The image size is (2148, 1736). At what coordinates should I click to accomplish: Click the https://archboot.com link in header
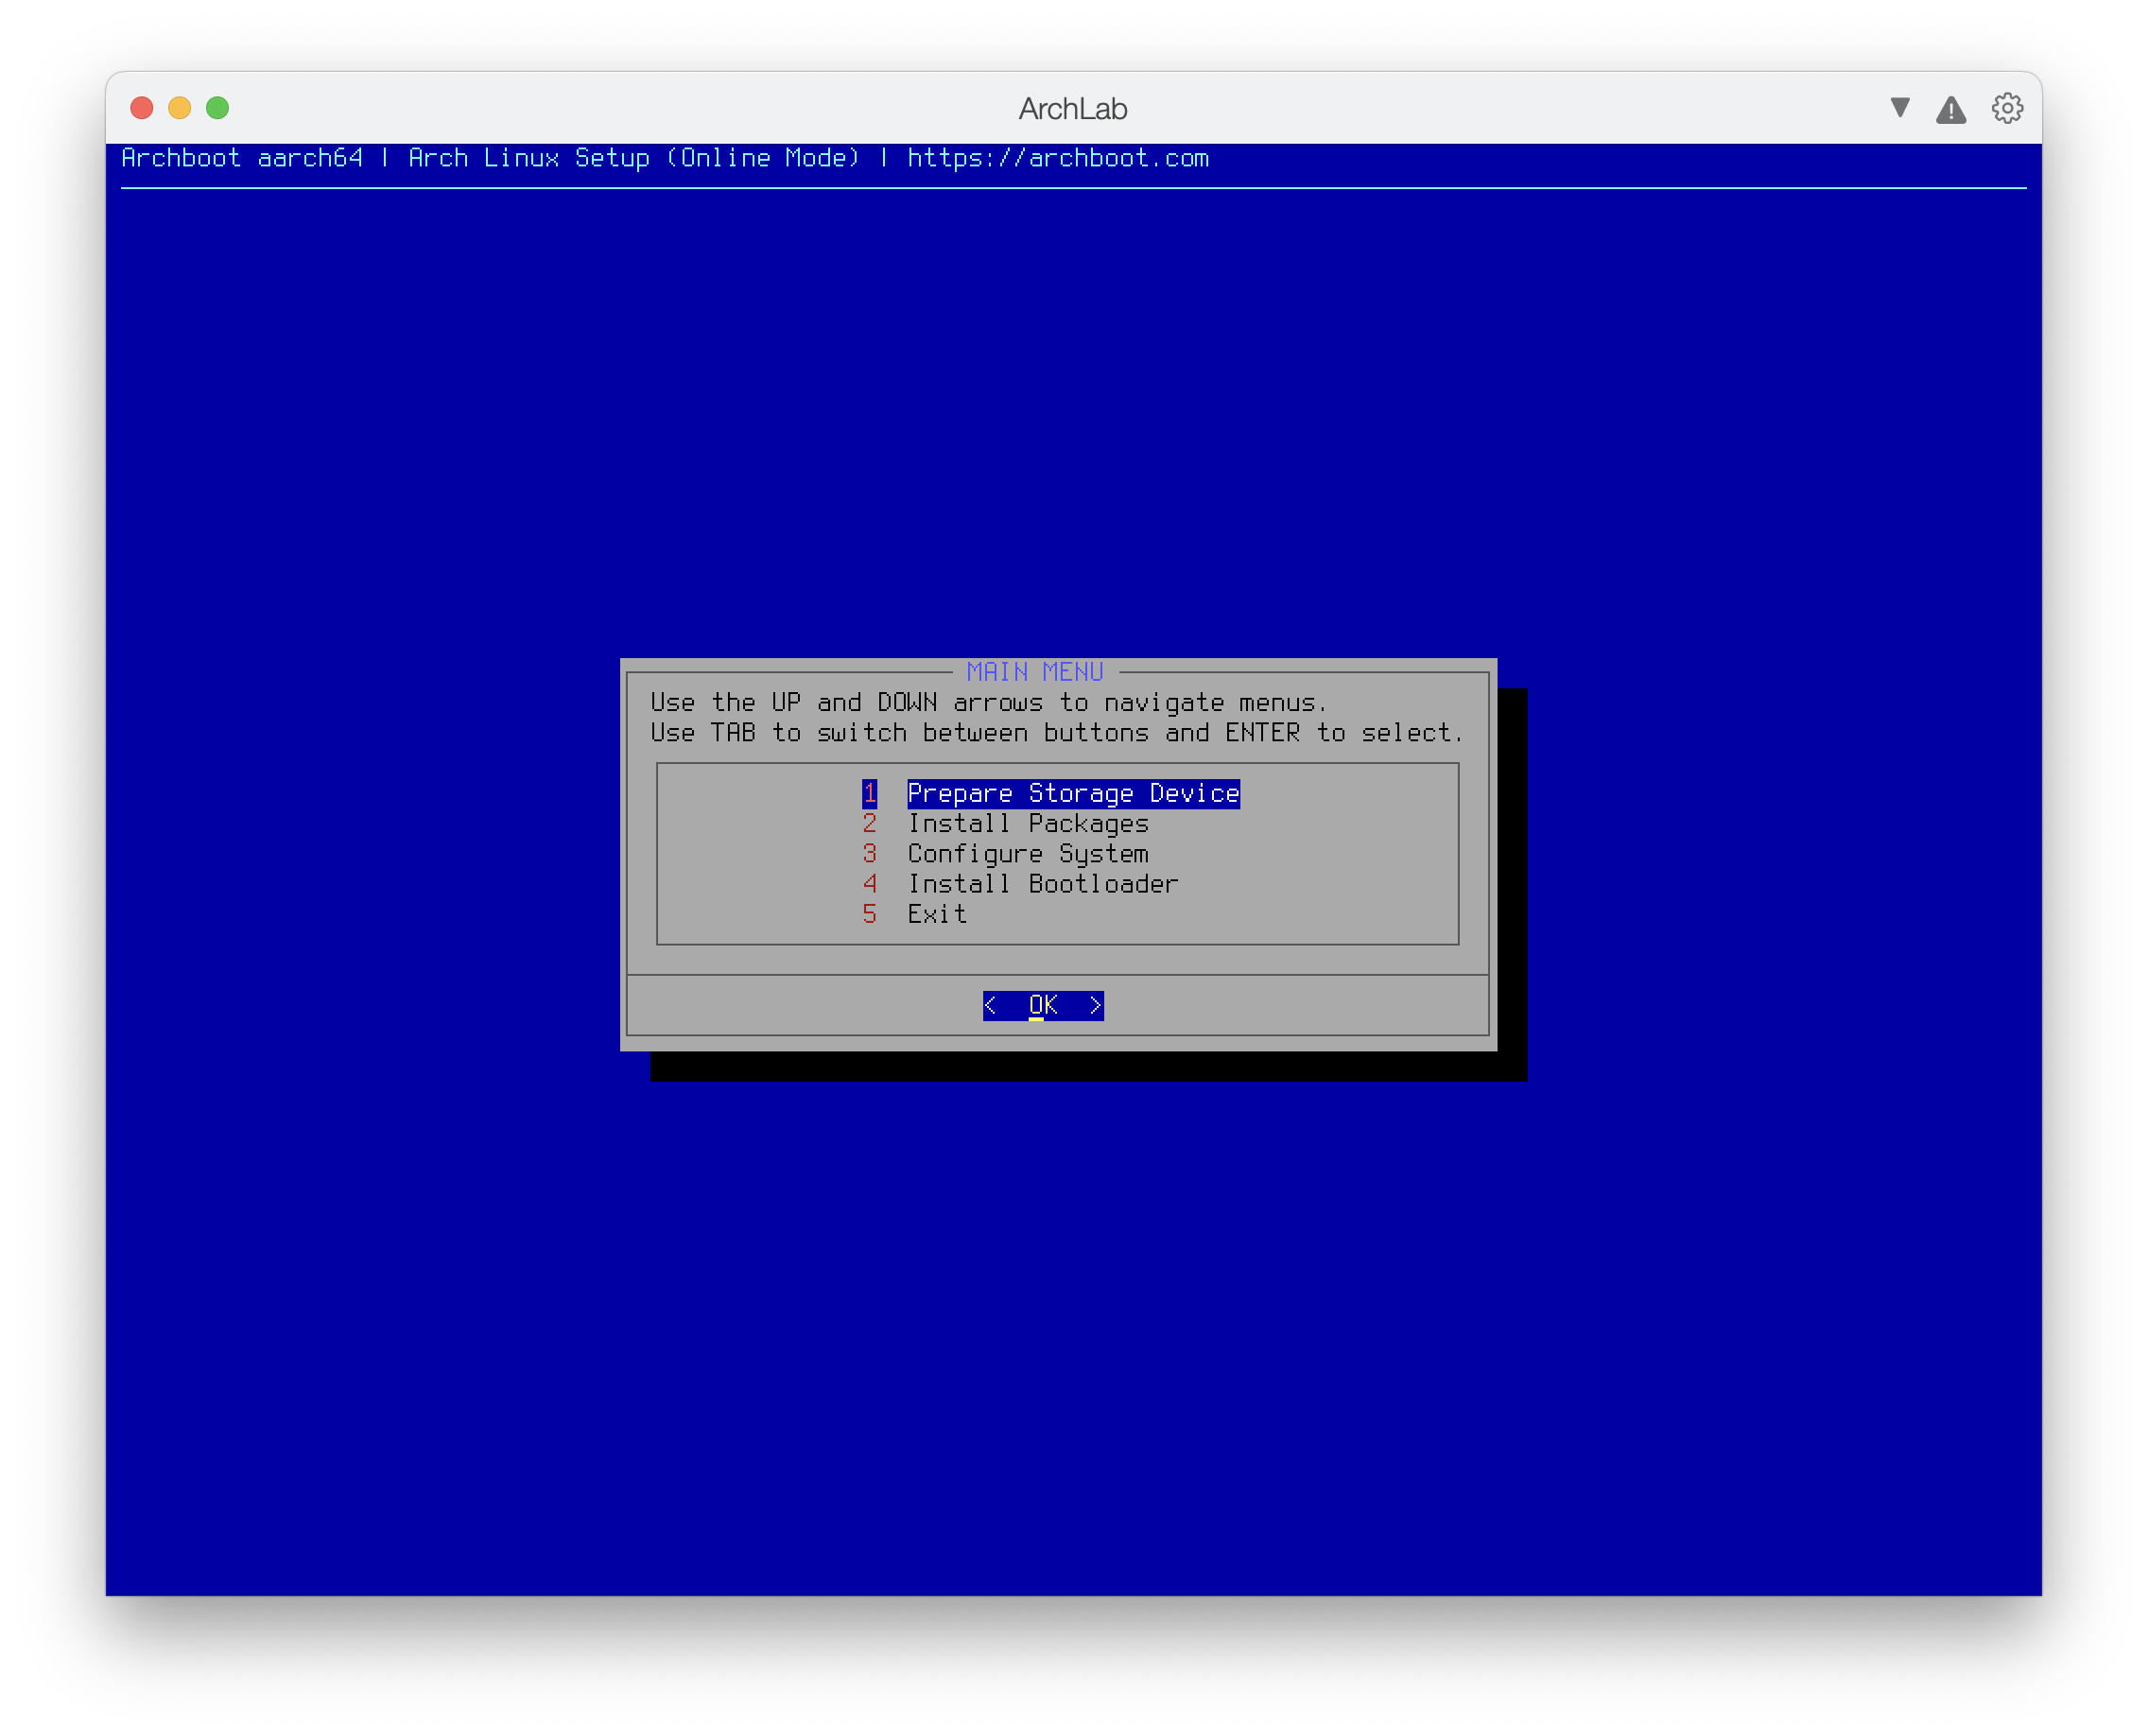pos(1057,158)
